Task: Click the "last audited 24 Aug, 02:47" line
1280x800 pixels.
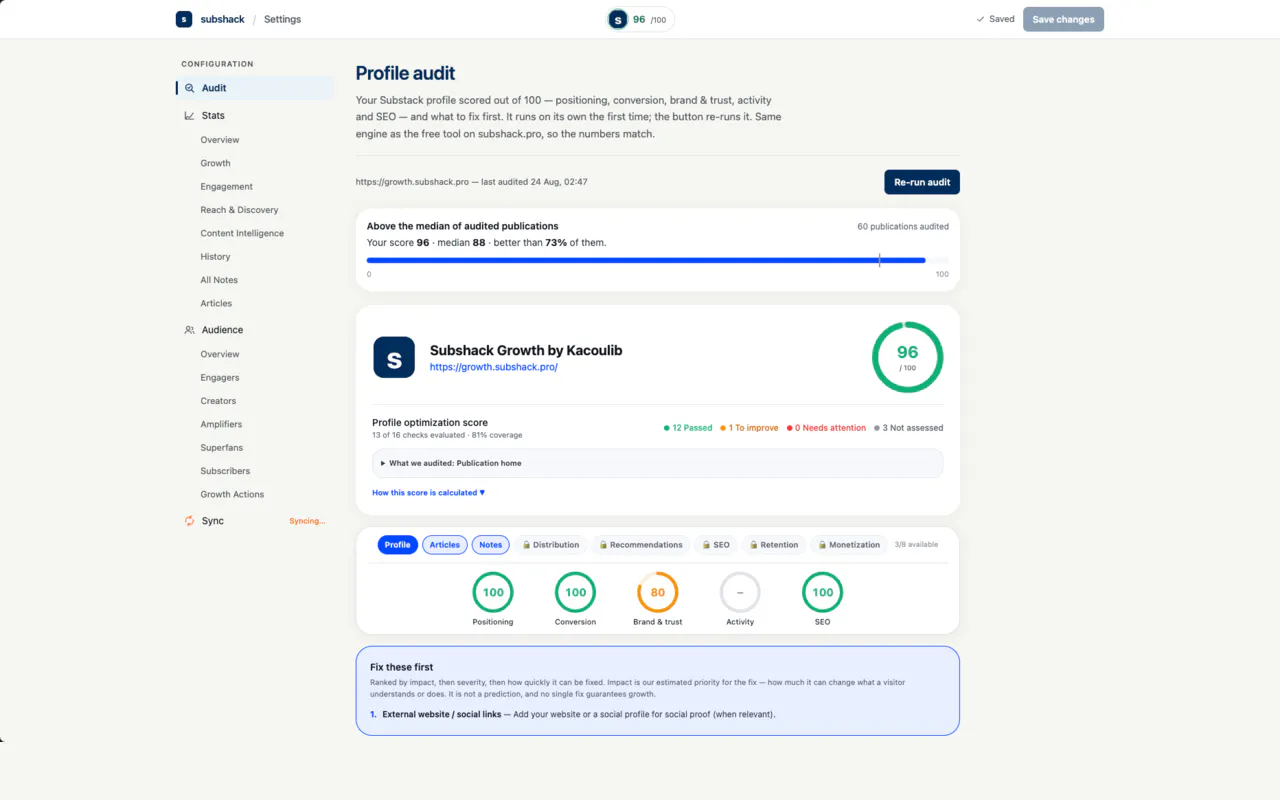Action: (534, 182)
